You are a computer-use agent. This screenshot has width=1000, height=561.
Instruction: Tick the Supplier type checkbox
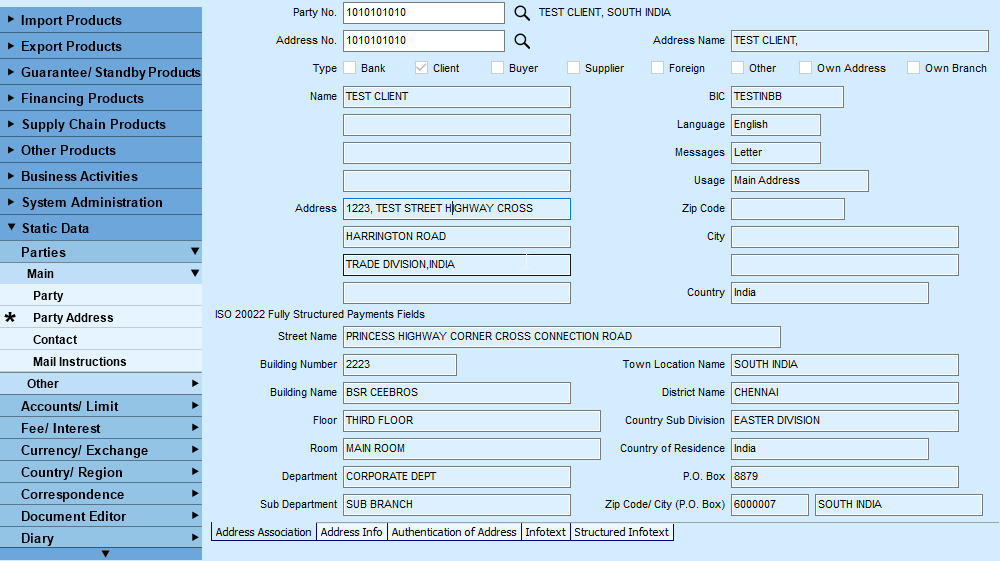click(x=573, y=68)
